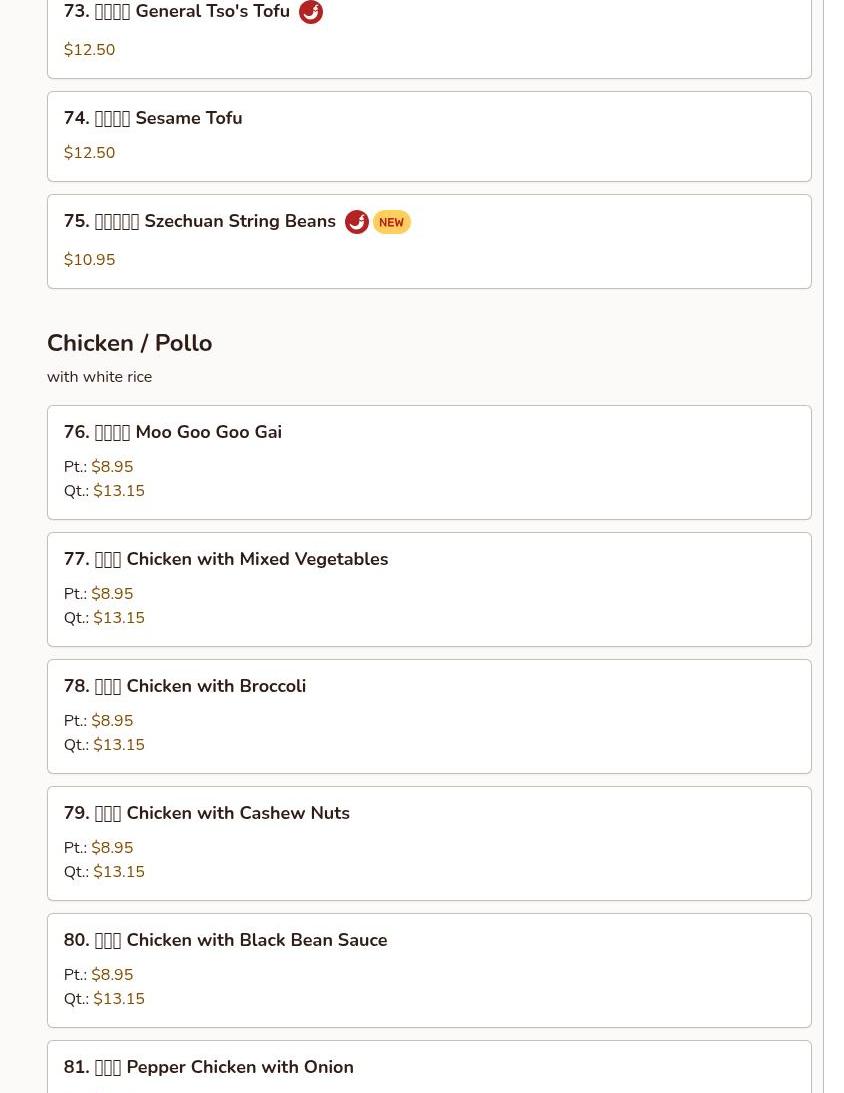Viewport: 844px width, 1093px height.
Task: Choose quart price for Moo Goo Goo Gai
Action: click(119, 491)
